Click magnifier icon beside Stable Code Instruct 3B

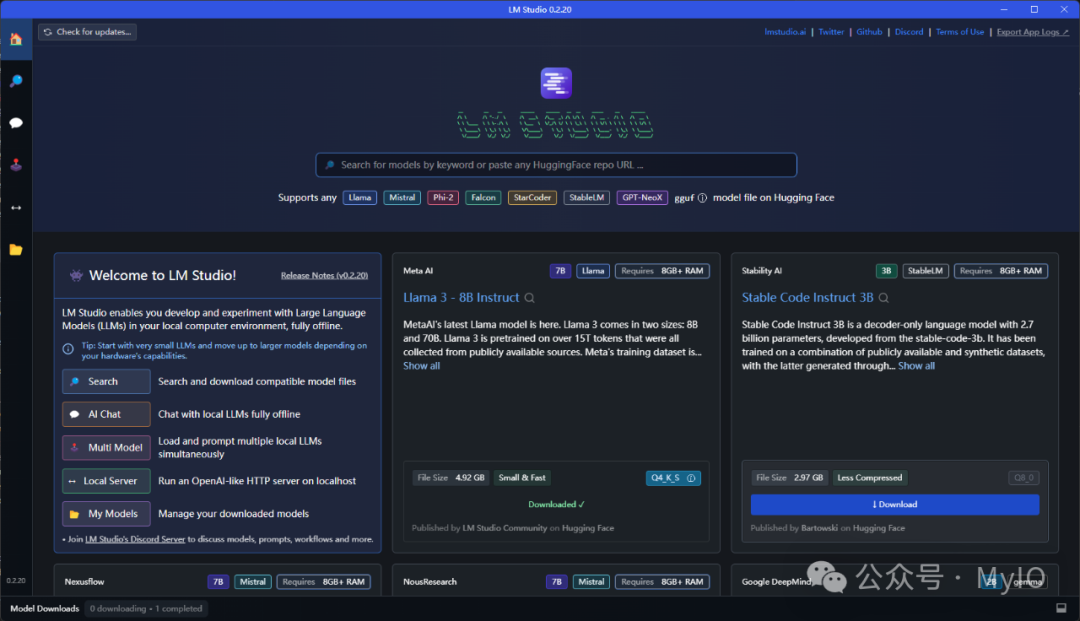(x=884, y=298)
